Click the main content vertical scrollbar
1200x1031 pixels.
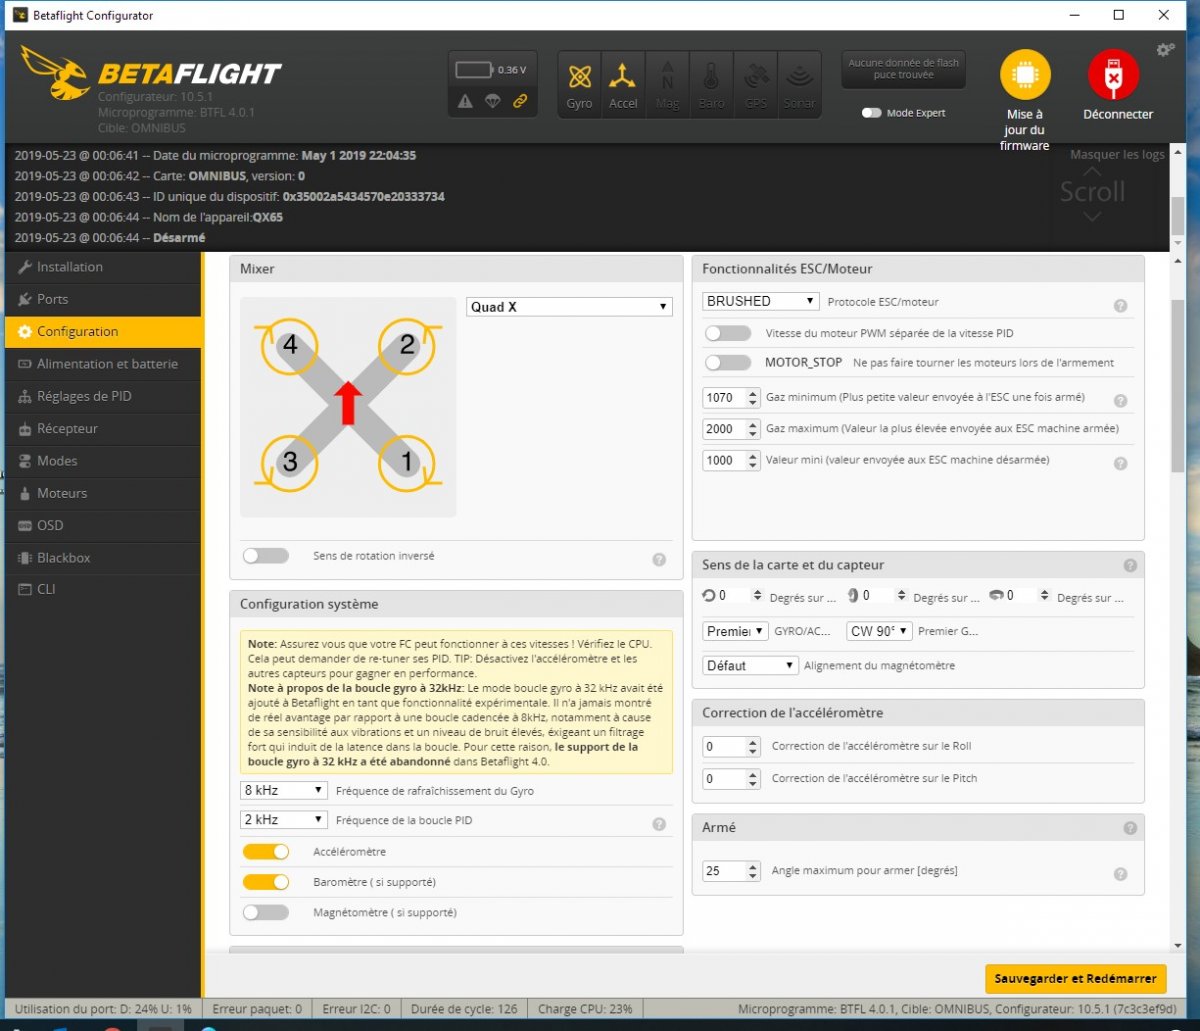tap(1177, 400)
